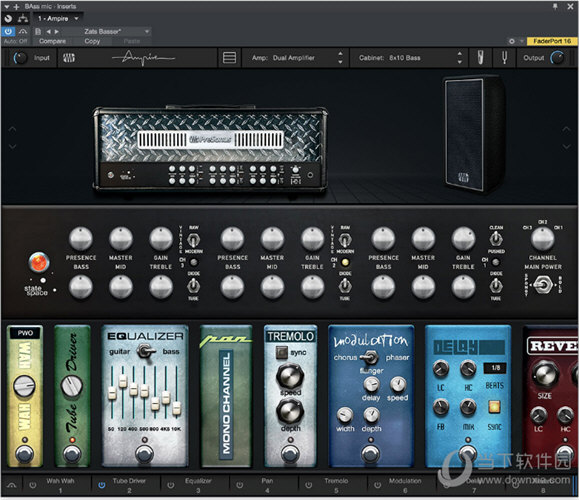Stomp the Tremolo pedal footswitch

[x=290, y=454]
